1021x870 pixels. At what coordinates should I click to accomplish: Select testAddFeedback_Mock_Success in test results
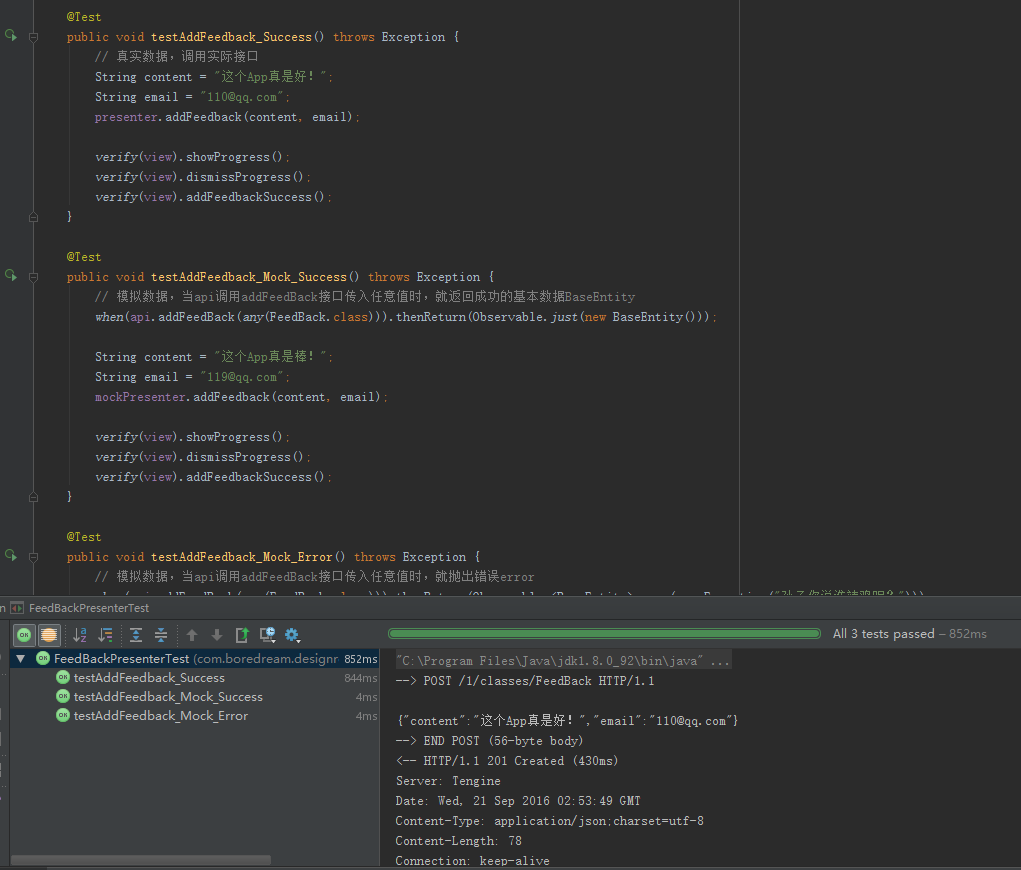coord(168,697)
